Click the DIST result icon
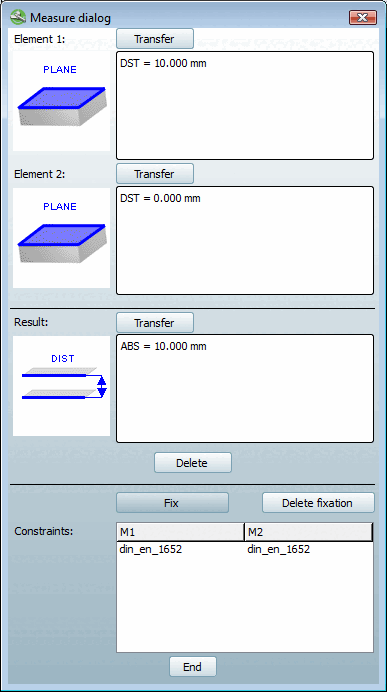Screen dimensions: 387x692 (x=61, y=386)
